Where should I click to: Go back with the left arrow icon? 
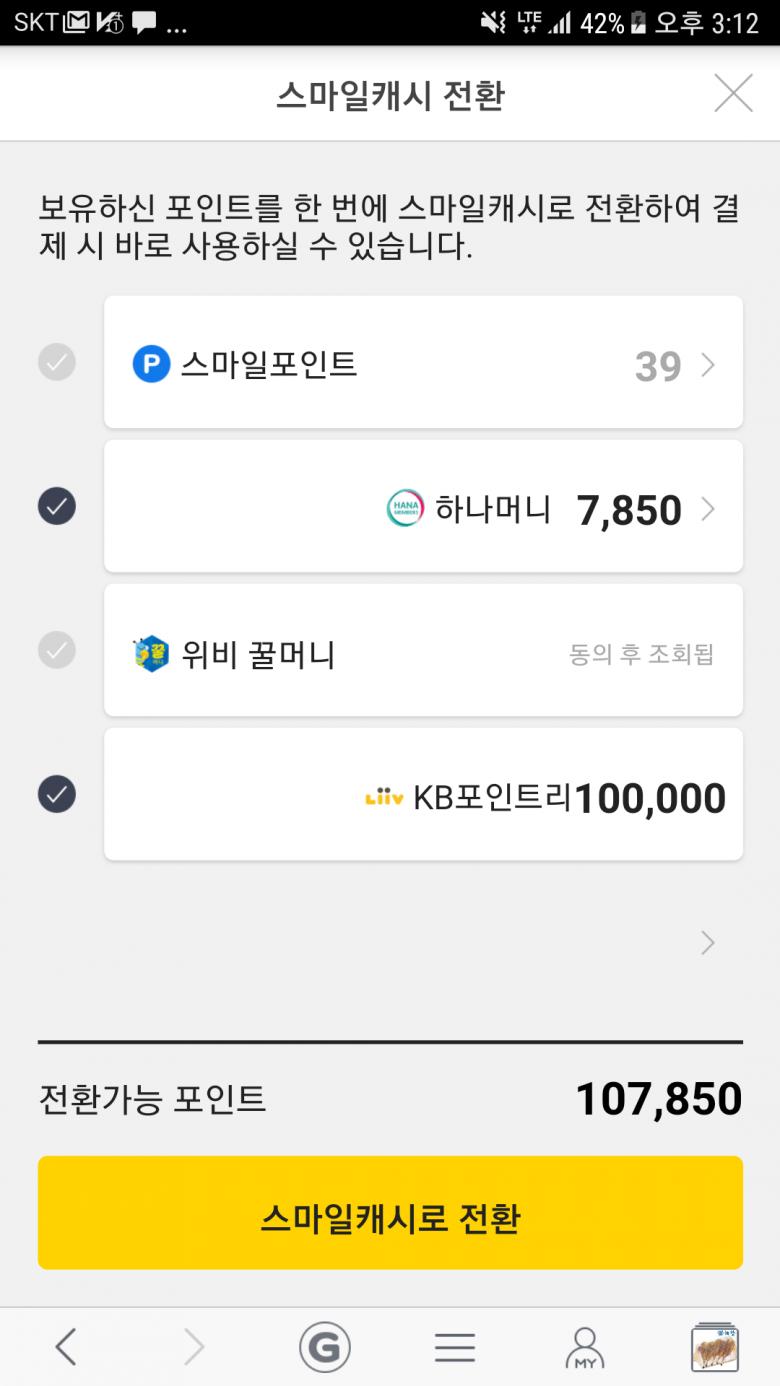66,1348
